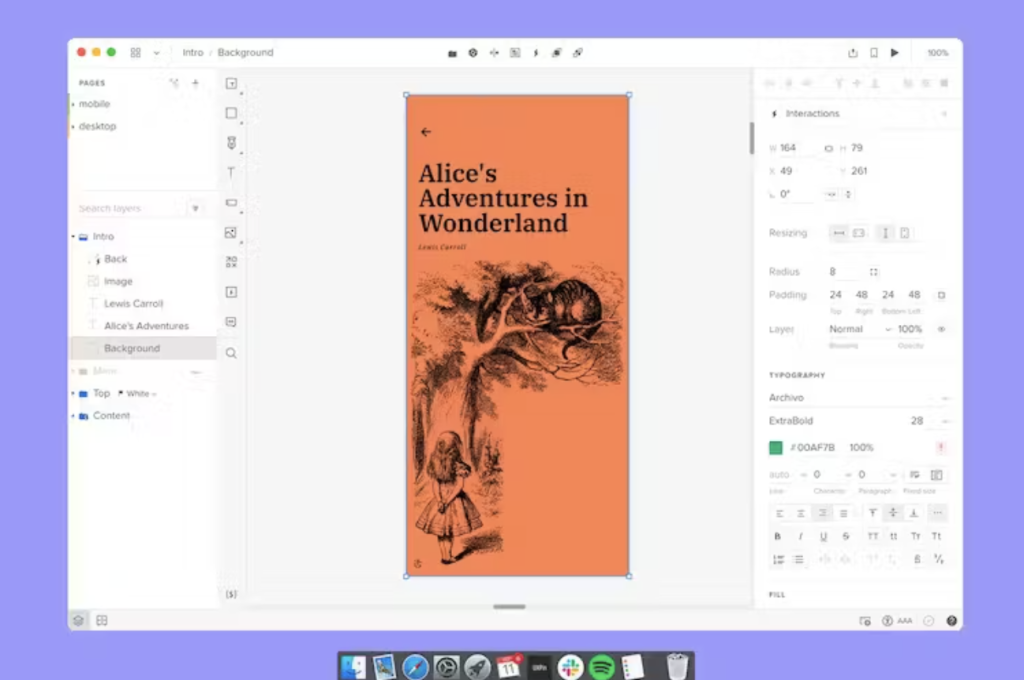Viewport: 1024px width, 680px height.
Task: Click the text color swatch #00AF7B
Action: click(776, 447)
